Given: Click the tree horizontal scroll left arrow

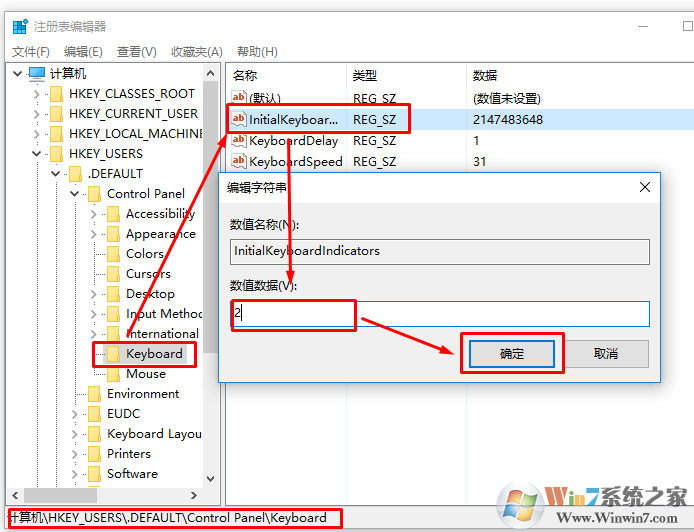Looking at the screenshot, I should click(15, 495).
